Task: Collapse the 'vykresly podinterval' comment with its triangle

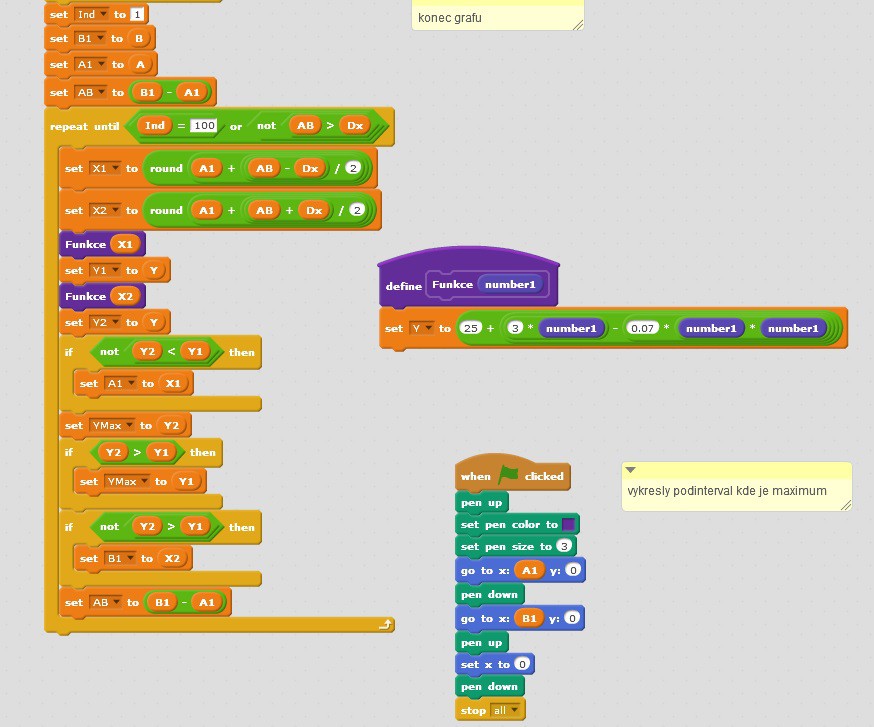Action: (631, 470)
